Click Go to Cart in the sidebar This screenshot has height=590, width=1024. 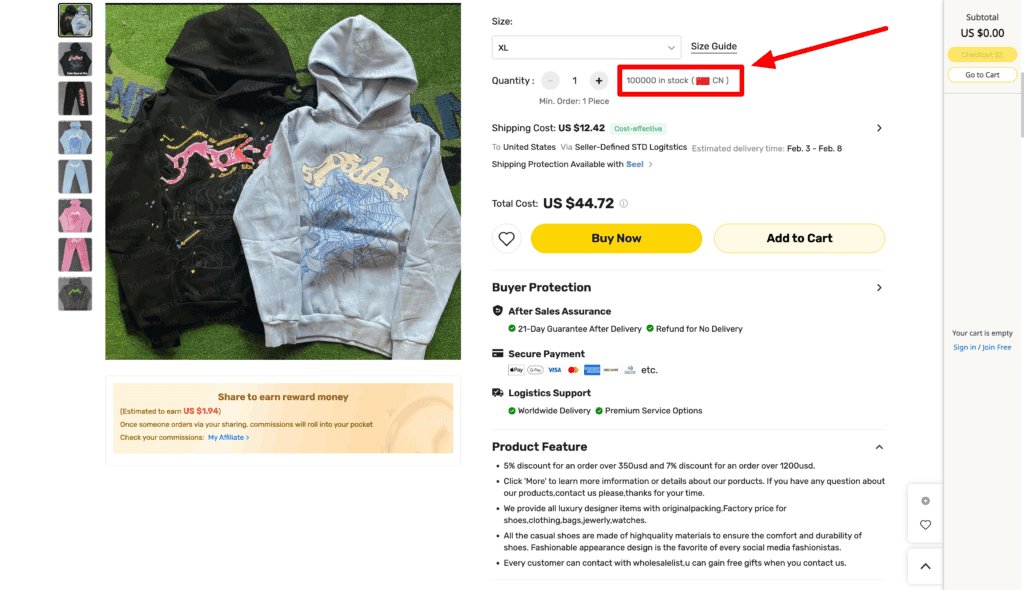click(981, 74)
